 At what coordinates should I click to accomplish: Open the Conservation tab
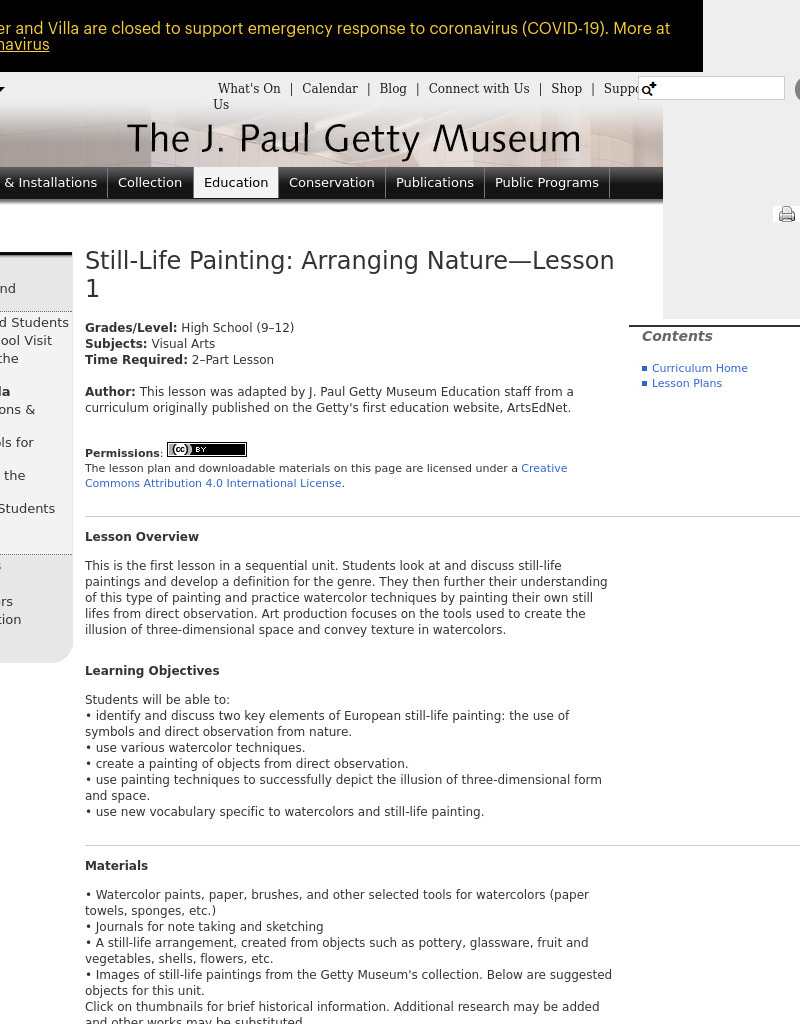(331, 182)
